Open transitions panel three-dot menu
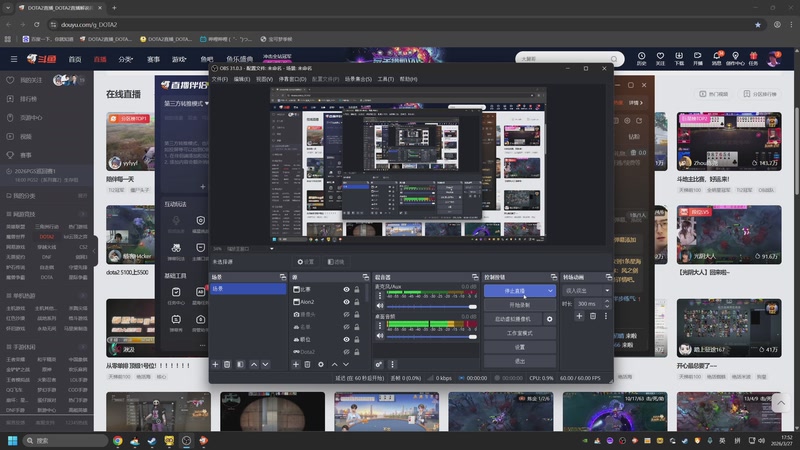The image size is (800, 450). pos(606,316)
